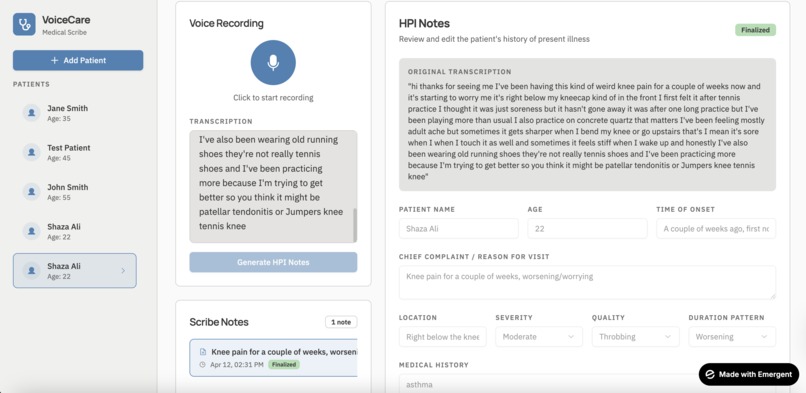Image resolution: width=806 pixels, height=393 pixels.
Task: Click the 'Click to start recording' label
Action: pyautogui.click(x=273, y=98)
